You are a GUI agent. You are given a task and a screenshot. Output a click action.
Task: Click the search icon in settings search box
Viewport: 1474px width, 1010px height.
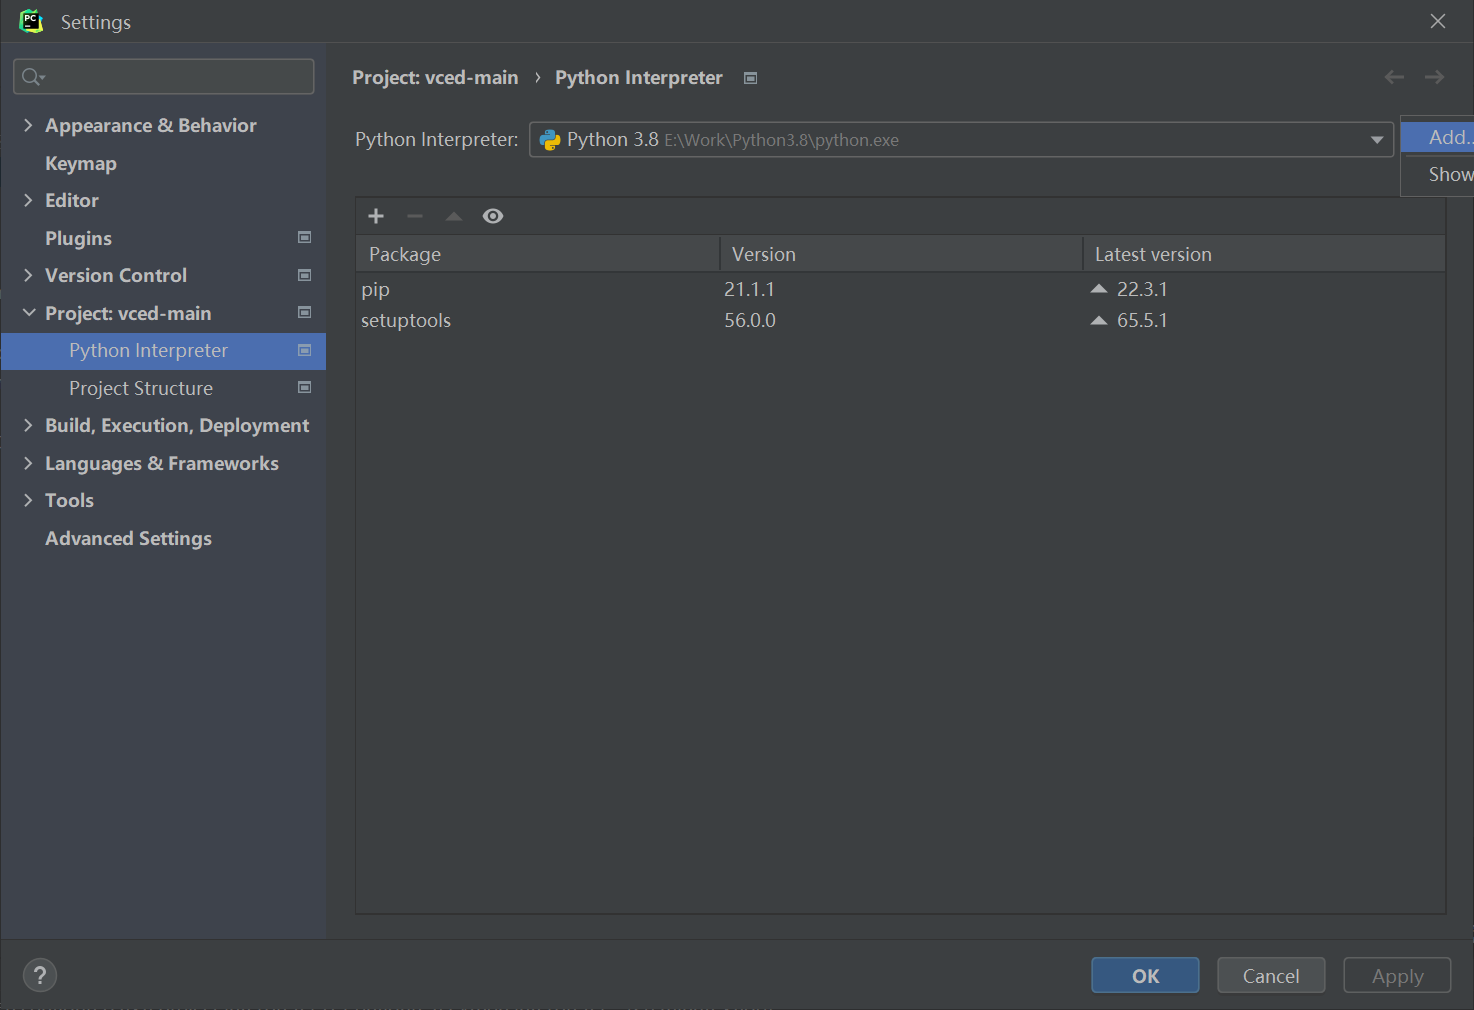[x=32, y=77]
